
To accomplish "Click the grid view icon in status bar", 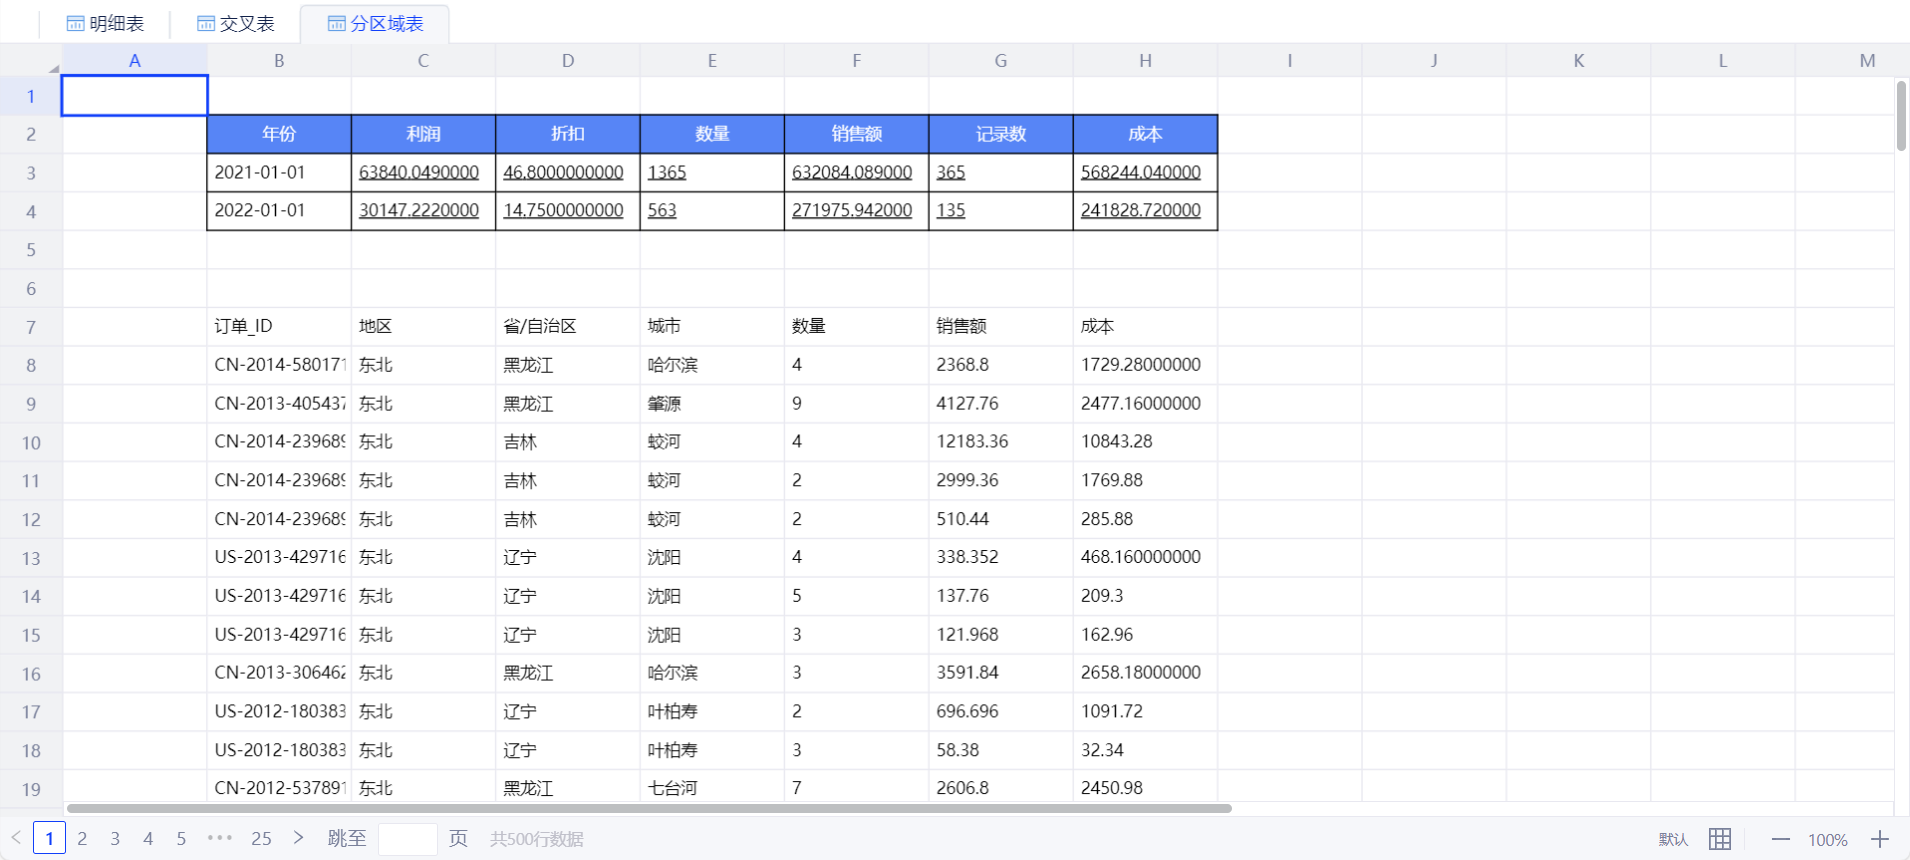I will click(x=1720, y=839).
